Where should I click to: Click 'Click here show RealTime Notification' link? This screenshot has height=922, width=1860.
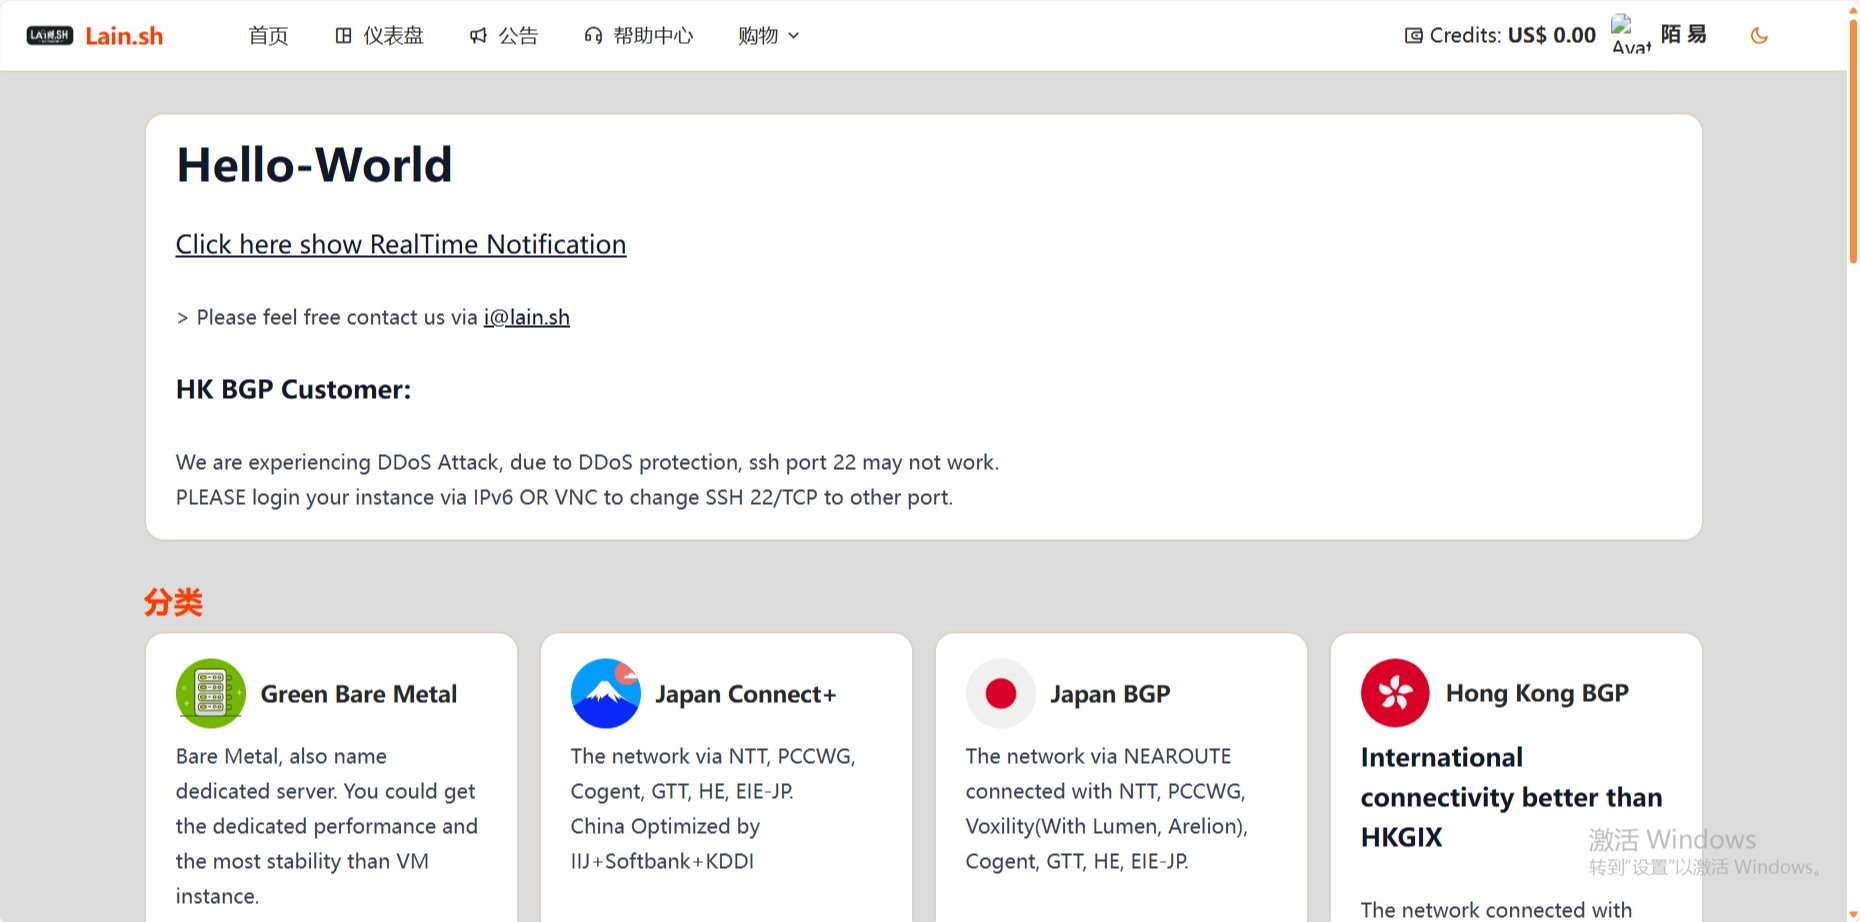[x=401, y=245]
